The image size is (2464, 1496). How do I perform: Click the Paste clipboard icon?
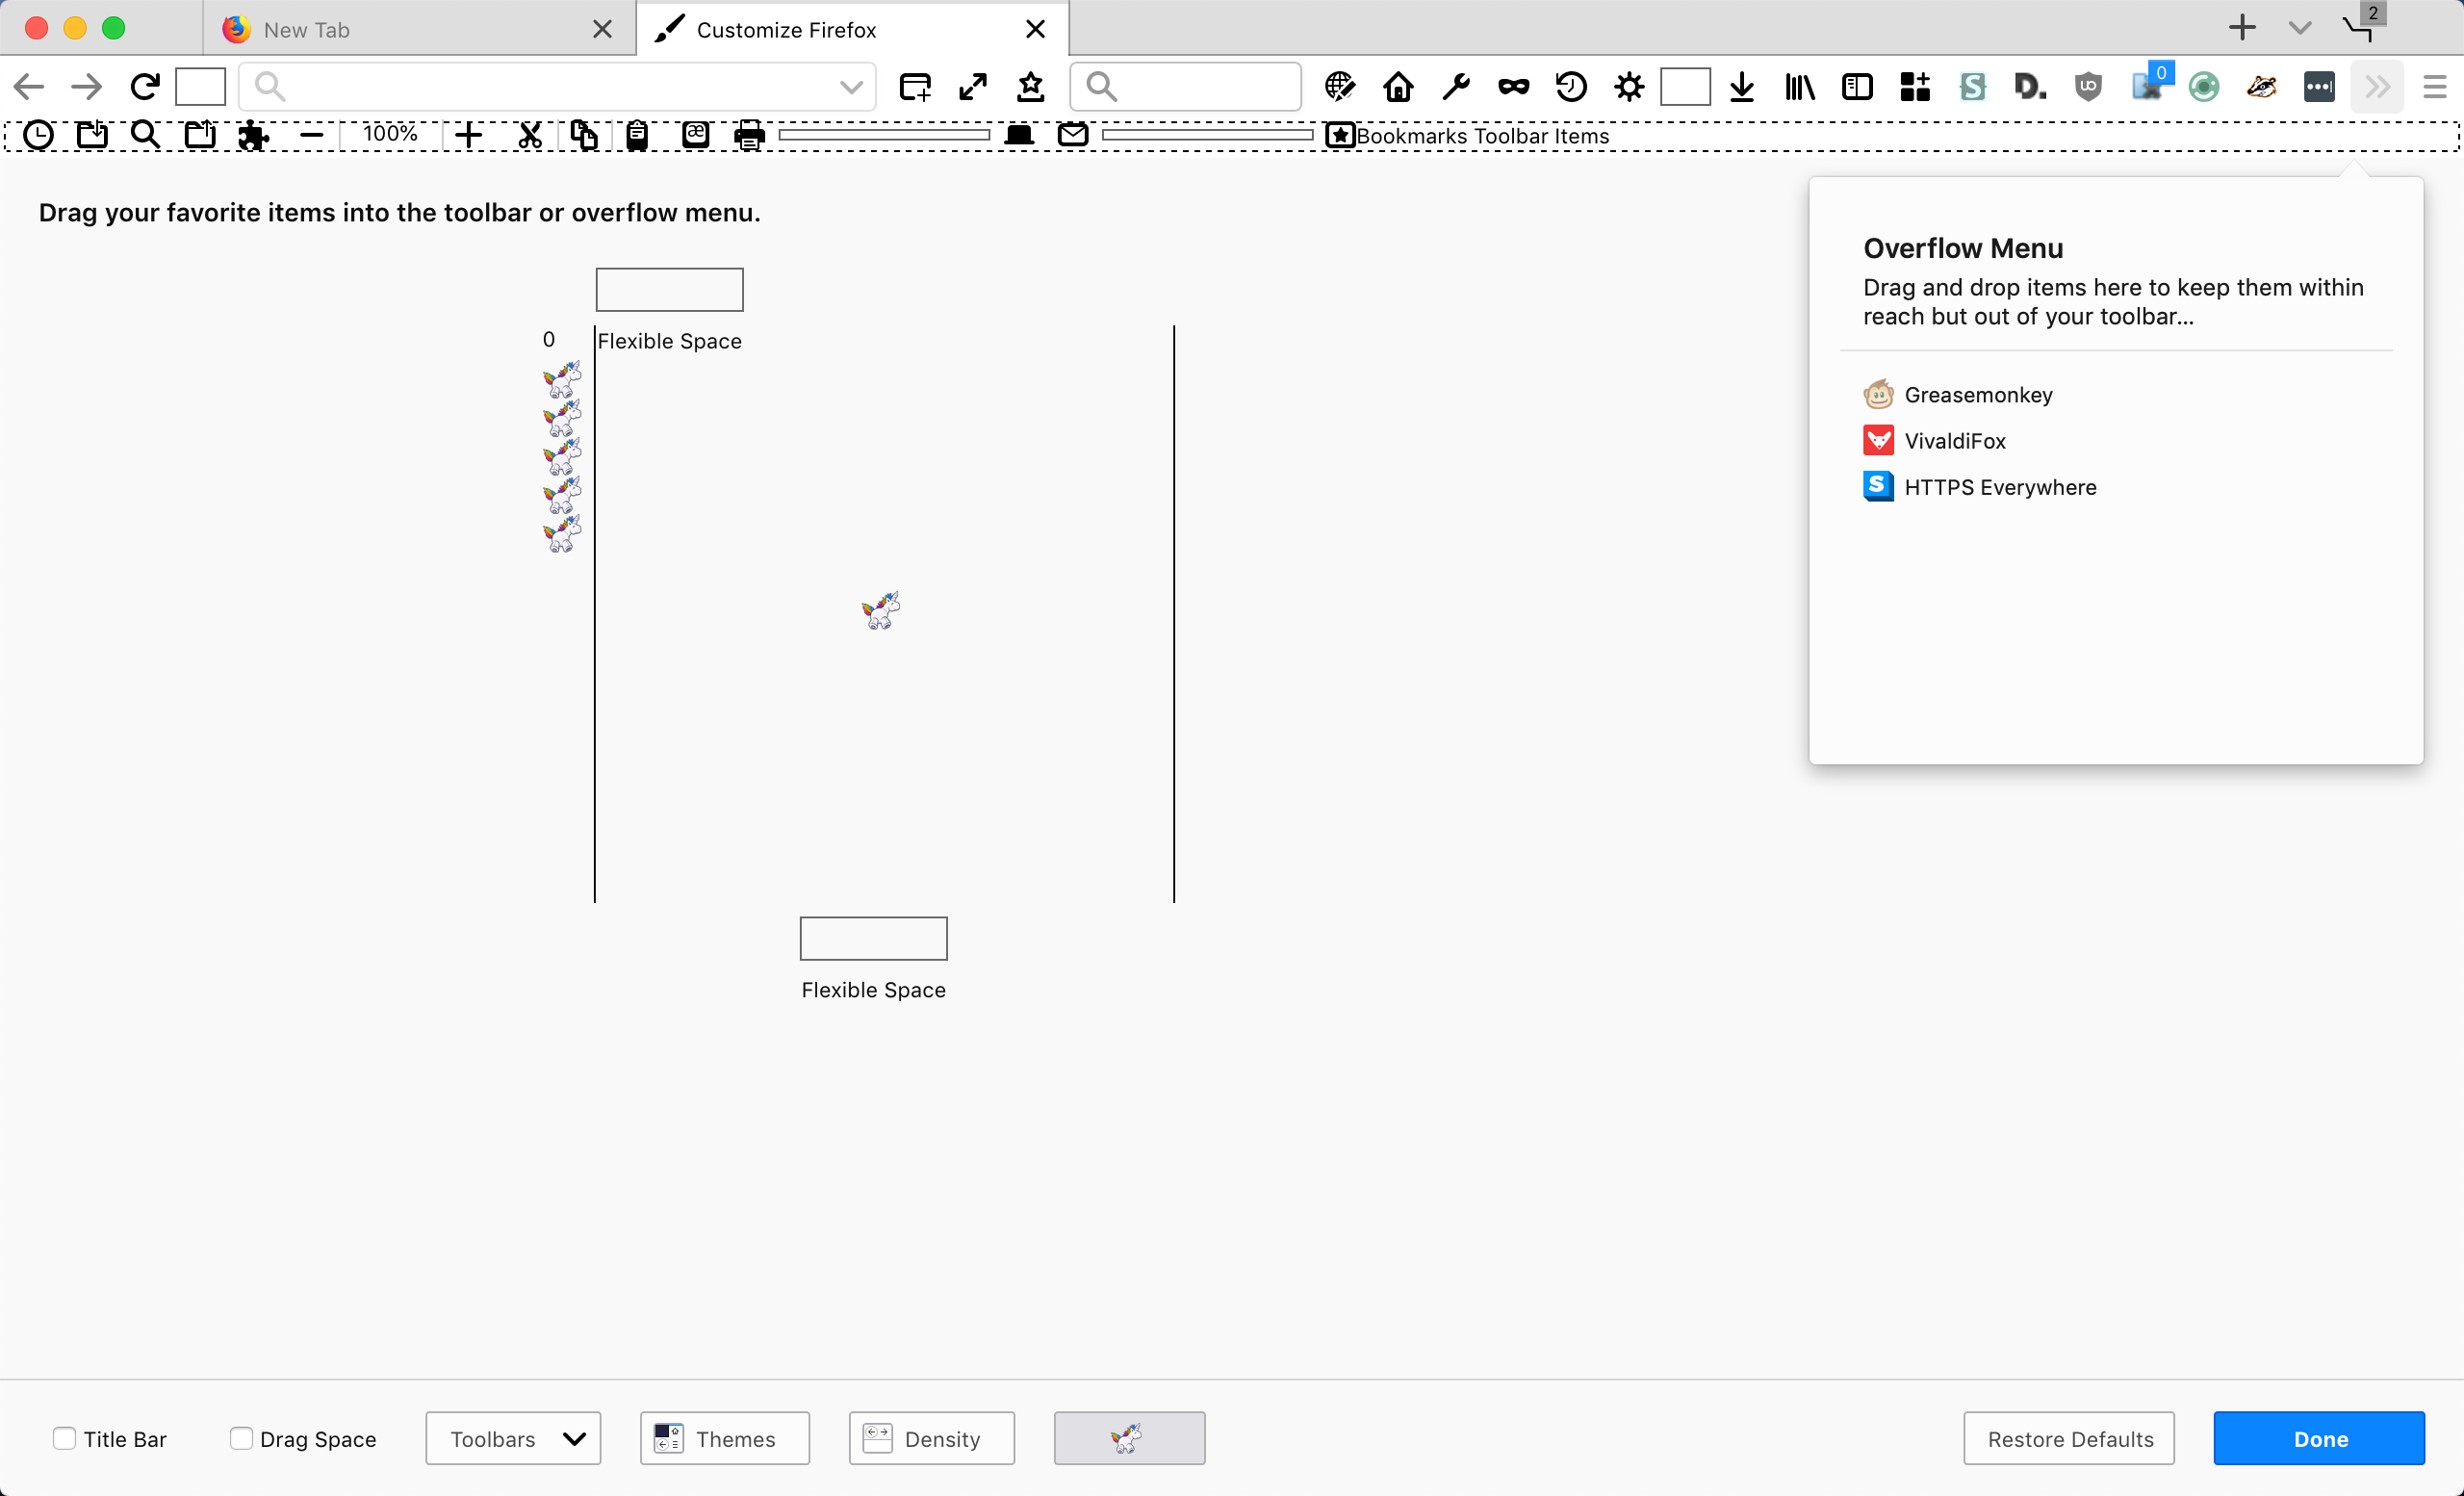click(x=637, y=135)
